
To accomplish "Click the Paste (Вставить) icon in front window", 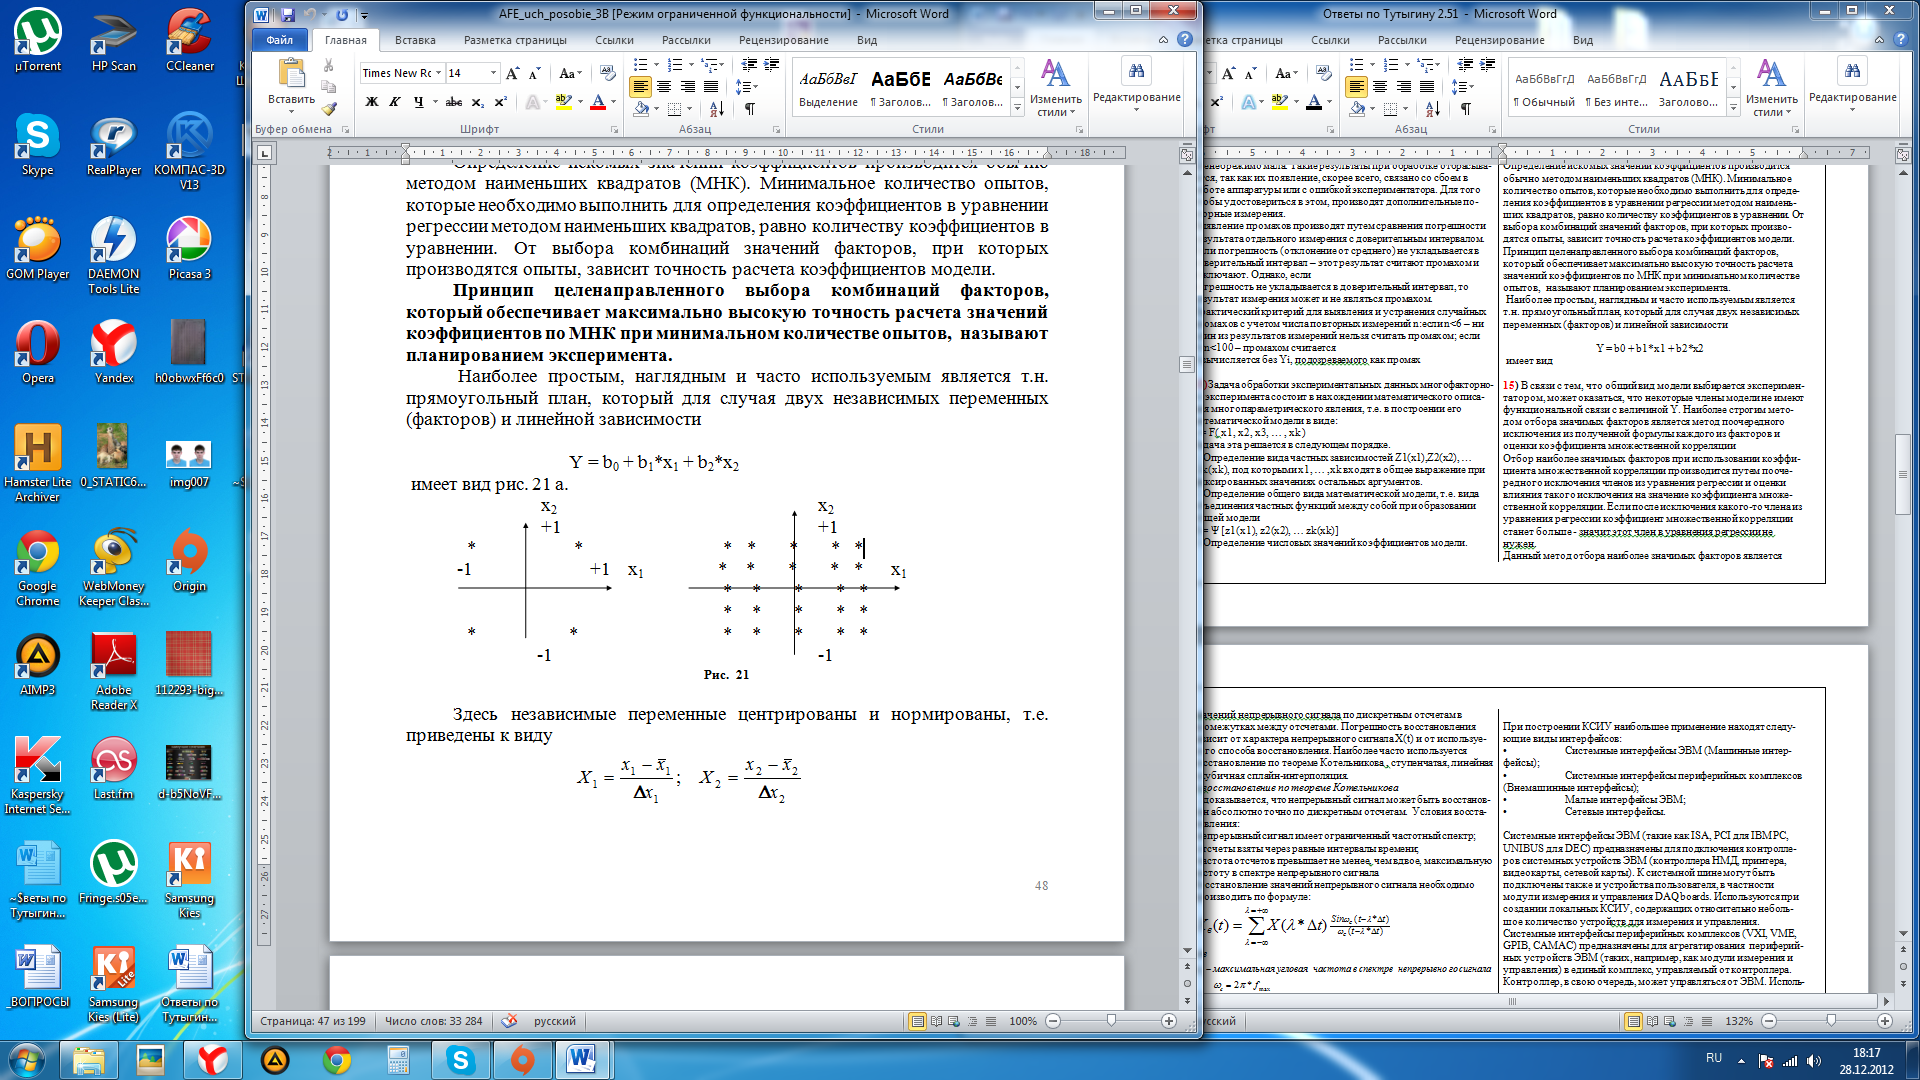I will coord(291,73).
